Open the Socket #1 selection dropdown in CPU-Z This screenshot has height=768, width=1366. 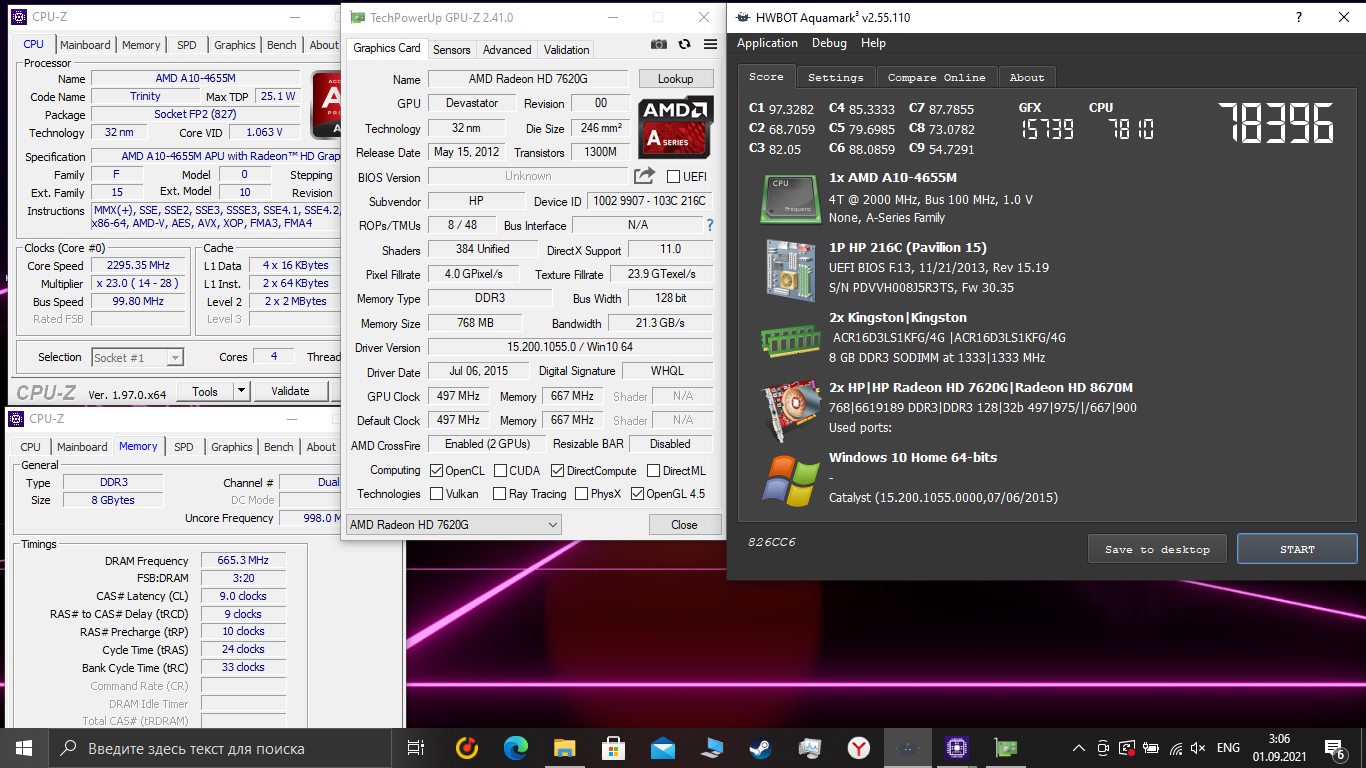click(x=137, y=357)
